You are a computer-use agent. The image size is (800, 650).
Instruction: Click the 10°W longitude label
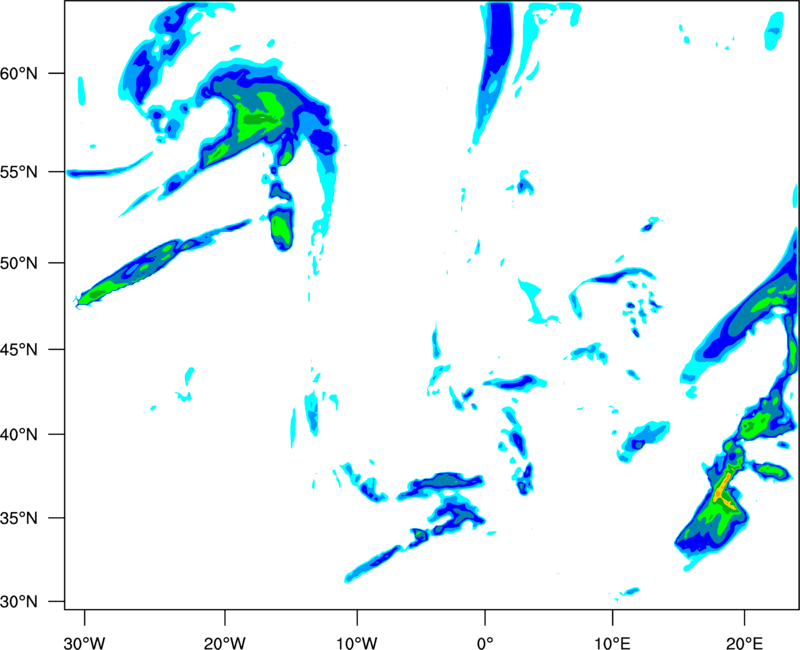tap(357, 643)
